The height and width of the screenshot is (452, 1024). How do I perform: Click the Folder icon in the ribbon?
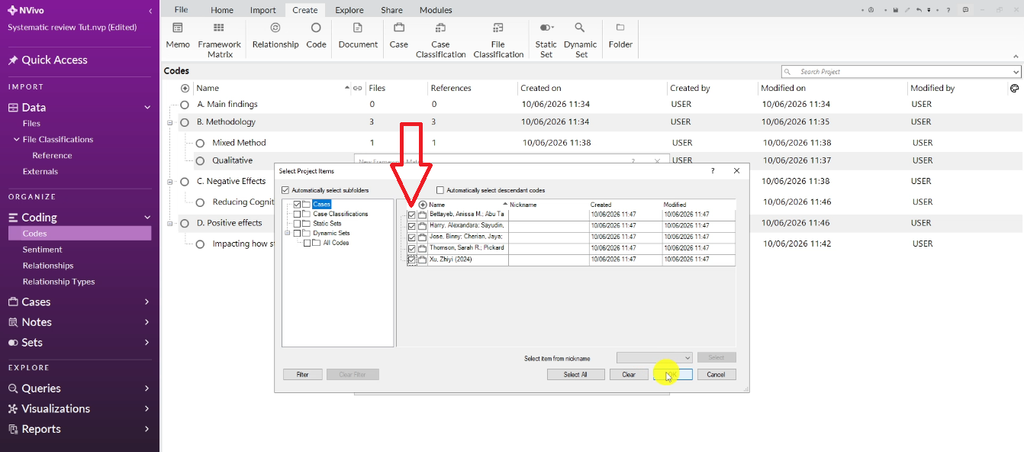click(620, 28)
